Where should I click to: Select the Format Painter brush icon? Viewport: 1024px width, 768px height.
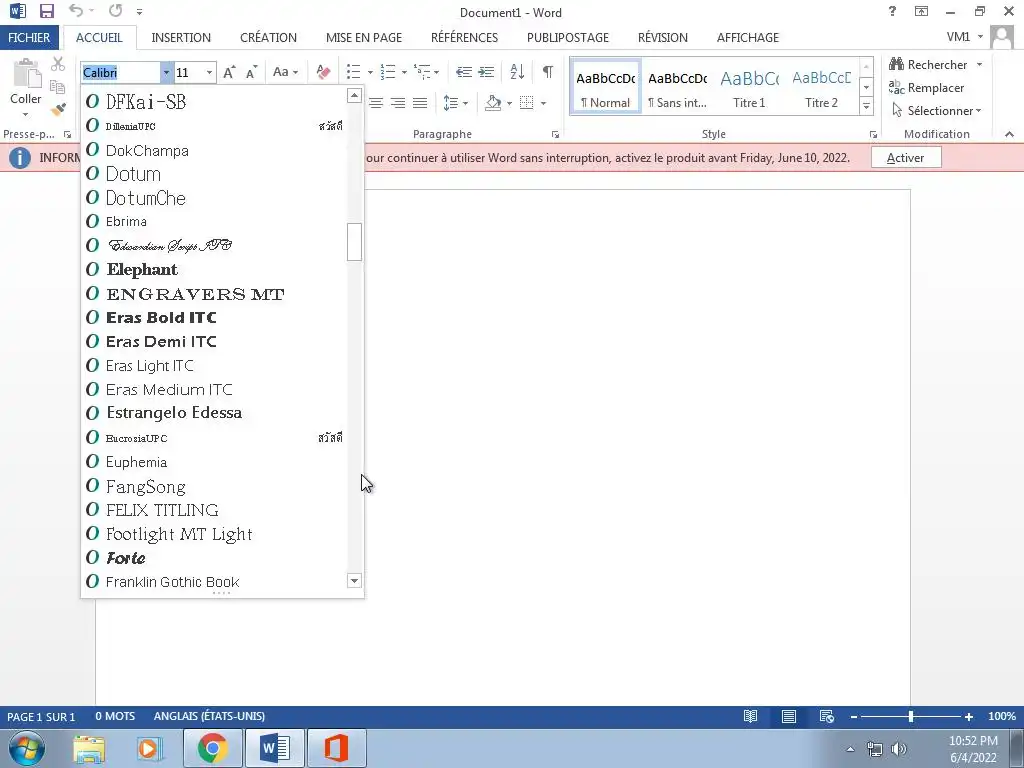click(58, 109)
